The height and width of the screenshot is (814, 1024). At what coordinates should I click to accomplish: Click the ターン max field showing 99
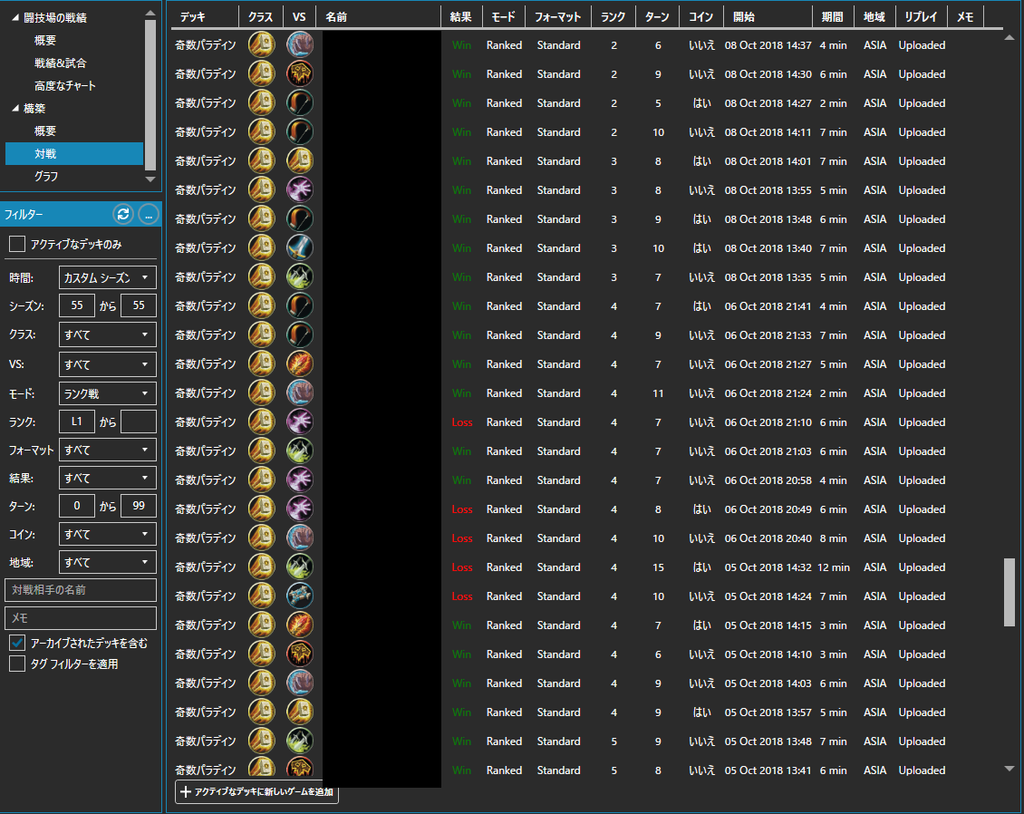click(x=138, y=506)
